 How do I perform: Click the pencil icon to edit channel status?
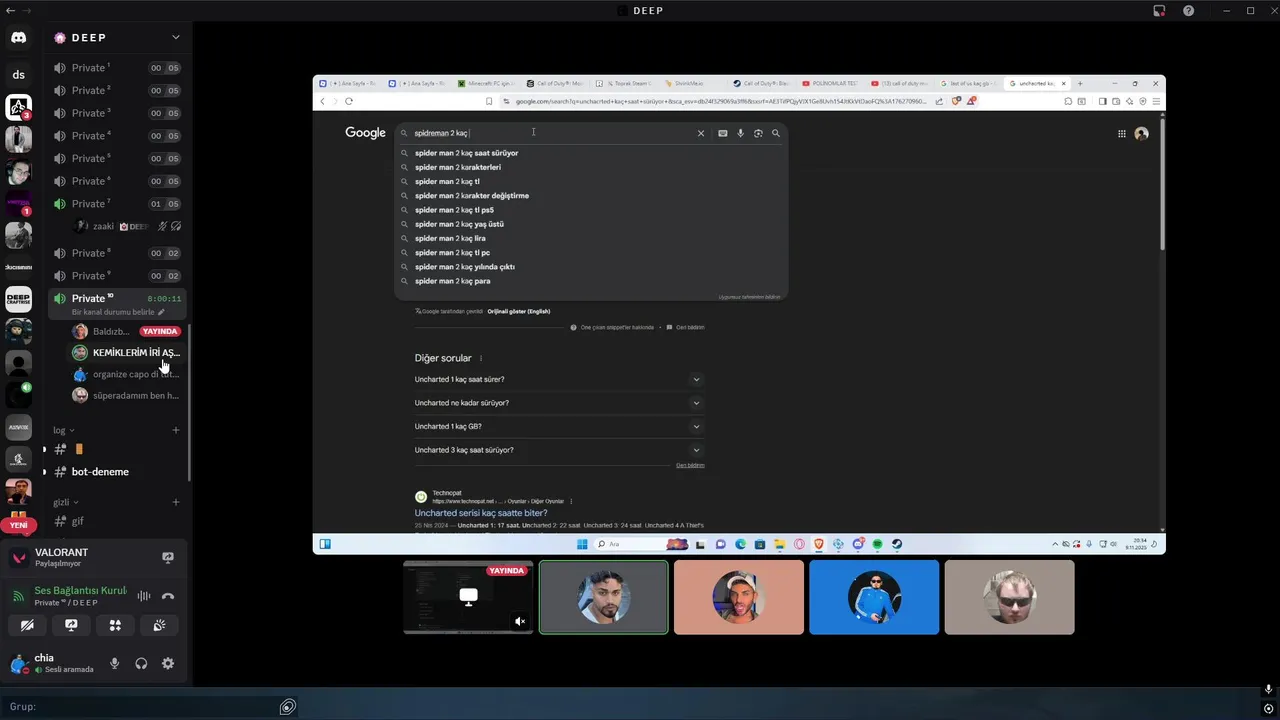coord(161,312)
